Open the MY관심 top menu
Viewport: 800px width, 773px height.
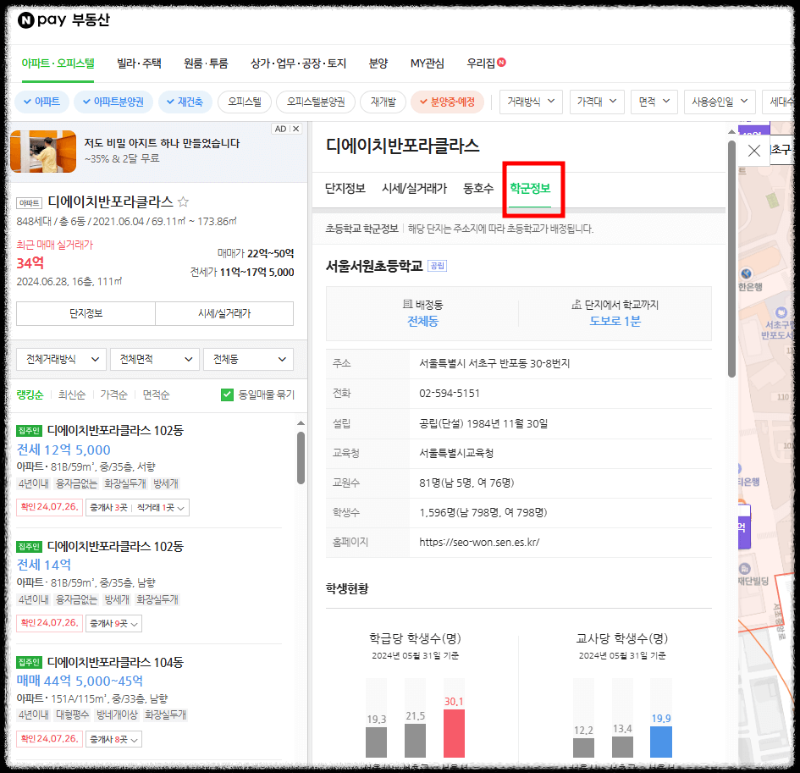click(x=427, y=63)
